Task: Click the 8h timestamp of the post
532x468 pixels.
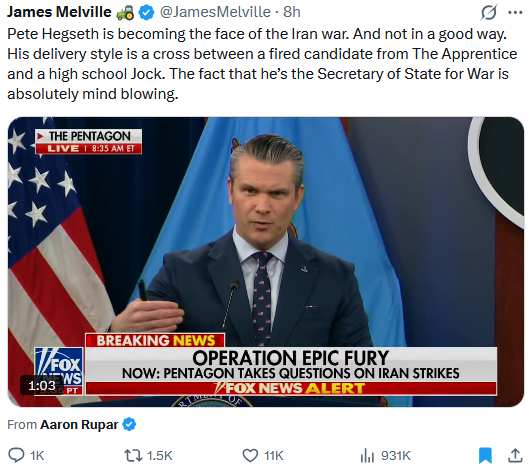Action: tap(292, 12)
